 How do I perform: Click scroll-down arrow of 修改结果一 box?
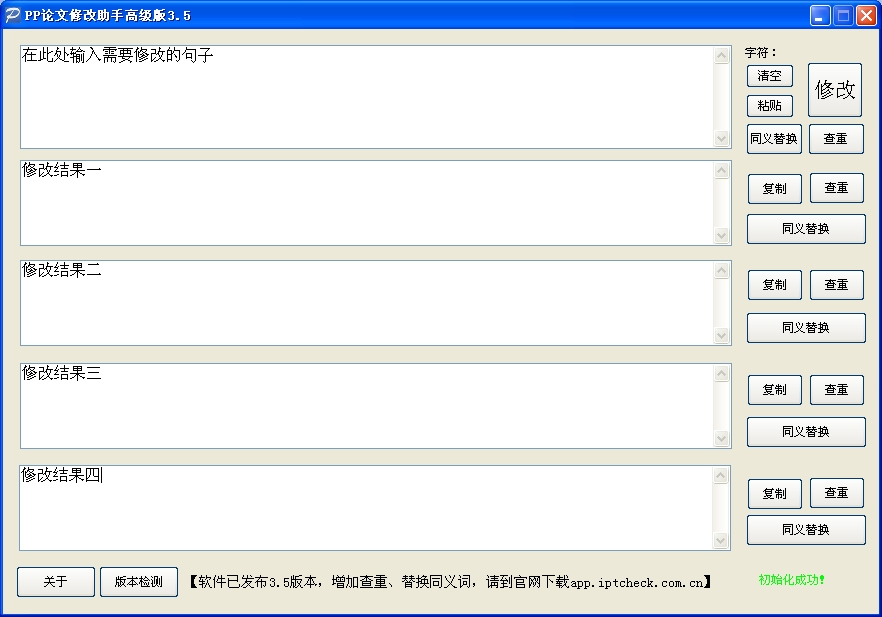coord(721,236)
